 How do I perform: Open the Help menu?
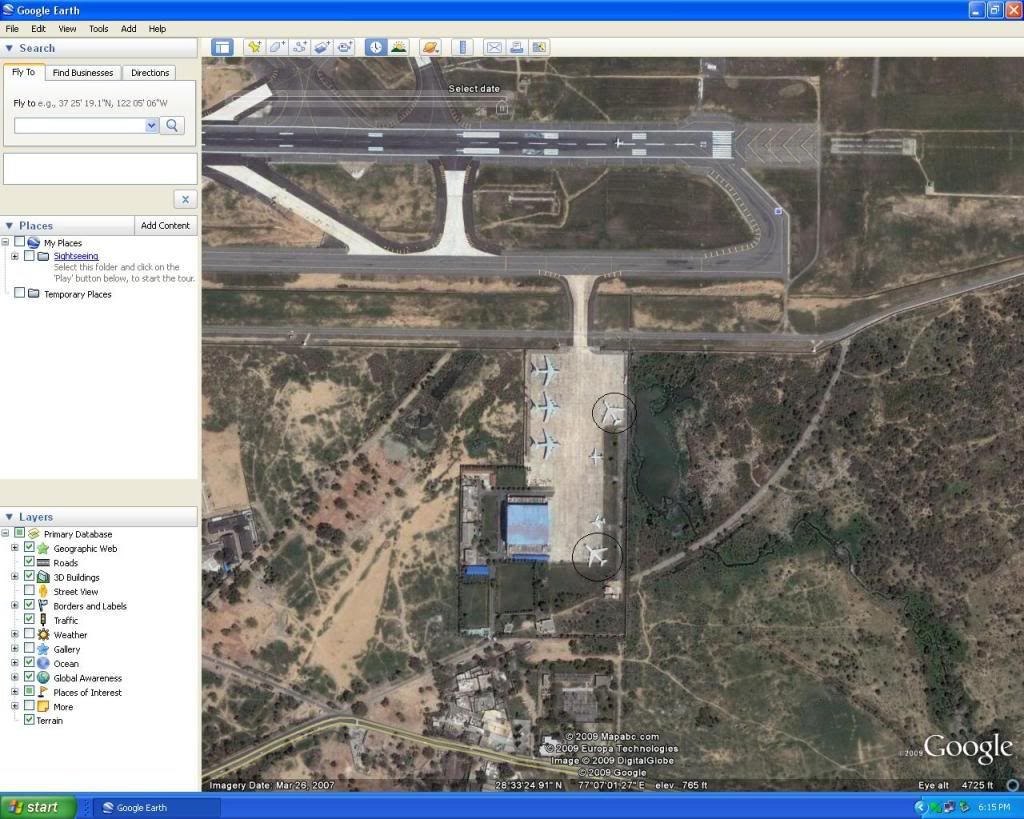[x=157, y=29]
